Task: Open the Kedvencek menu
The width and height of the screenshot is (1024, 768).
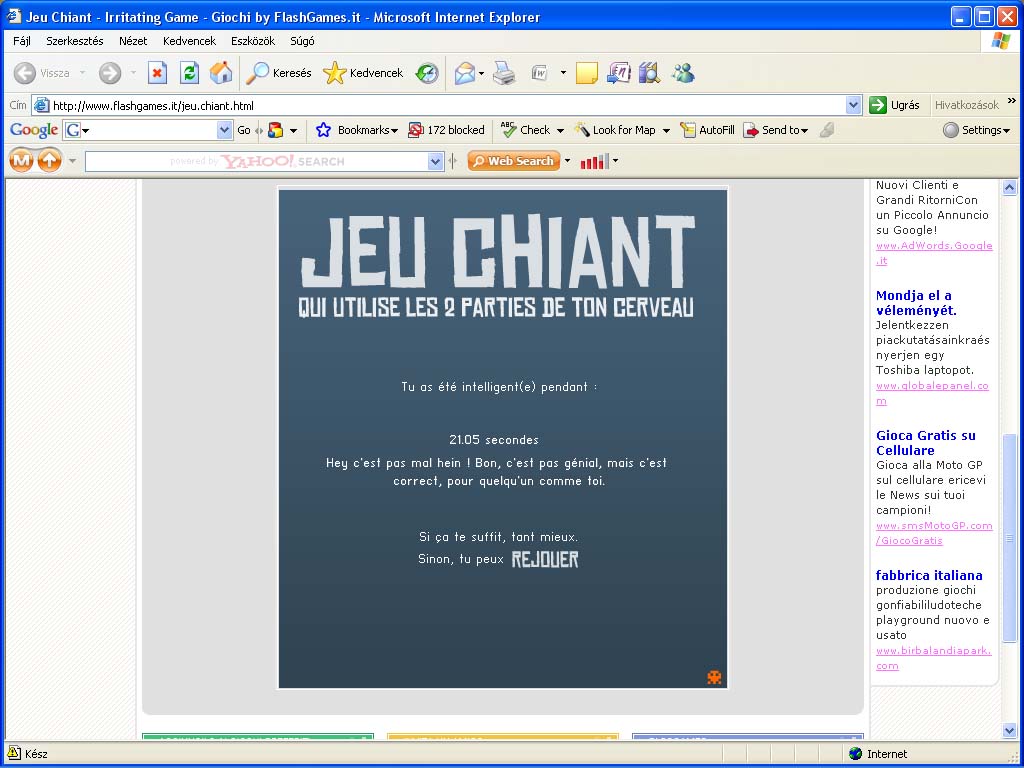Action: 189,40
